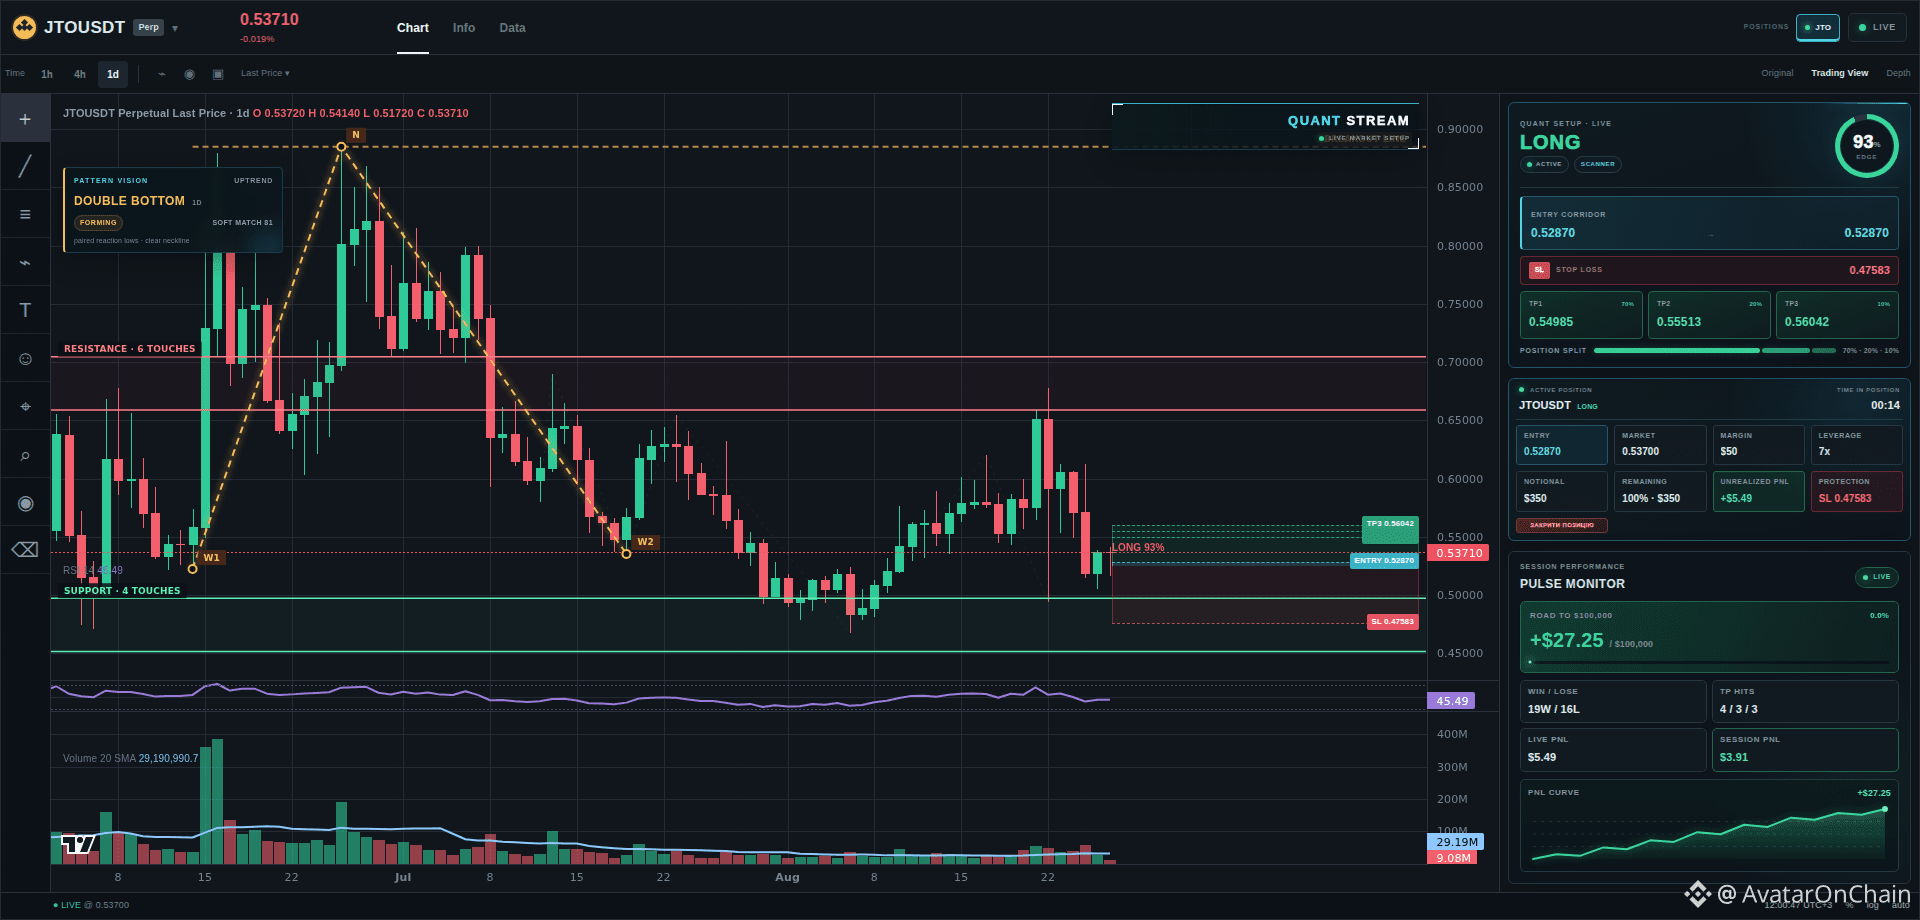Click the TP1 0.54985 target card

[x=1581, y=314]
